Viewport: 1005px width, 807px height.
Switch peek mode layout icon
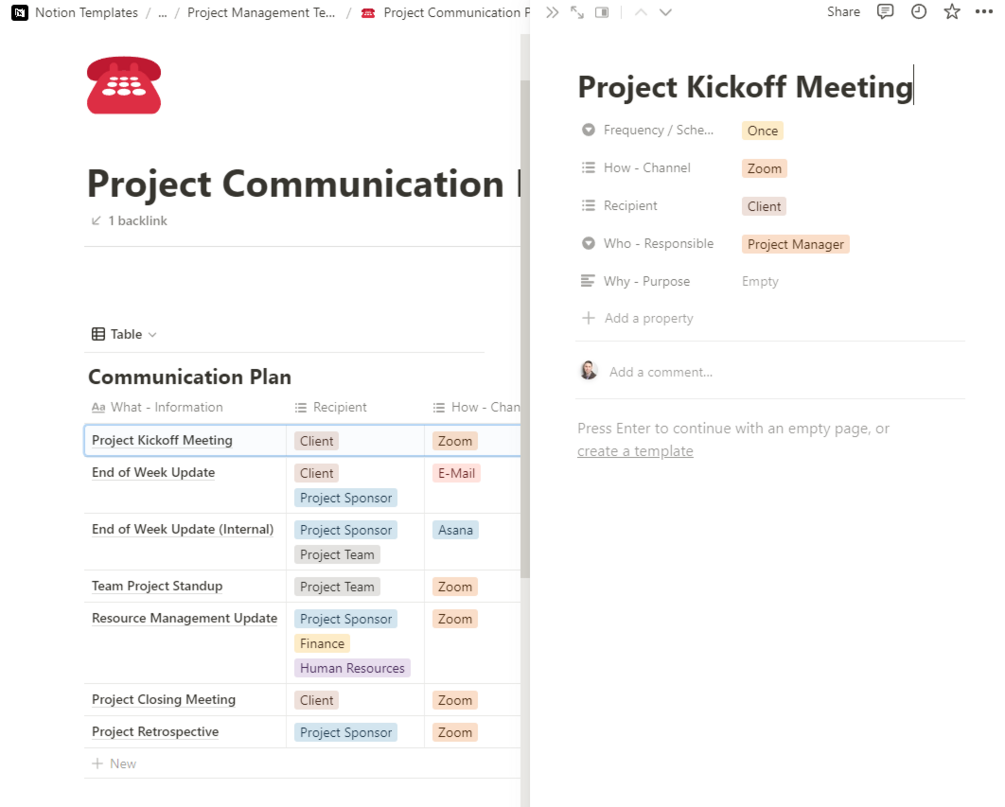point(602,12)
